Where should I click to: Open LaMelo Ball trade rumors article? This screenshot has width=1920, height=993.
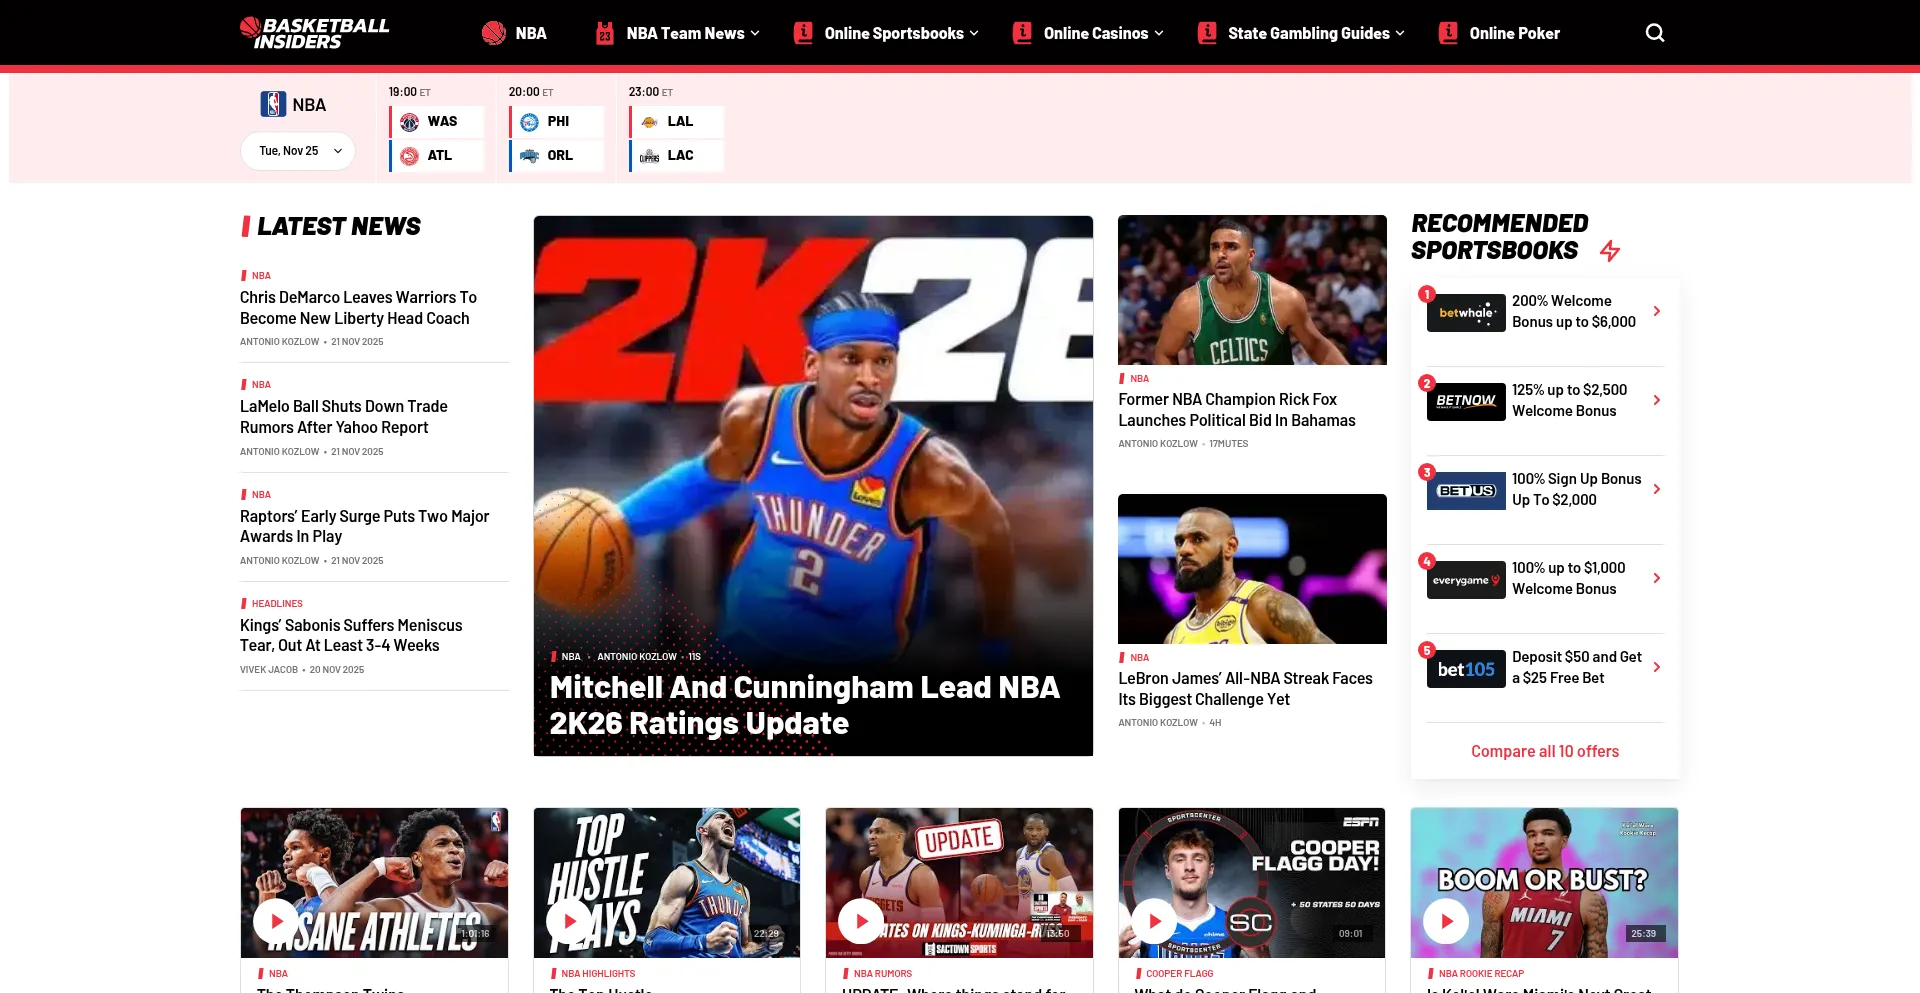pos(343,417)
